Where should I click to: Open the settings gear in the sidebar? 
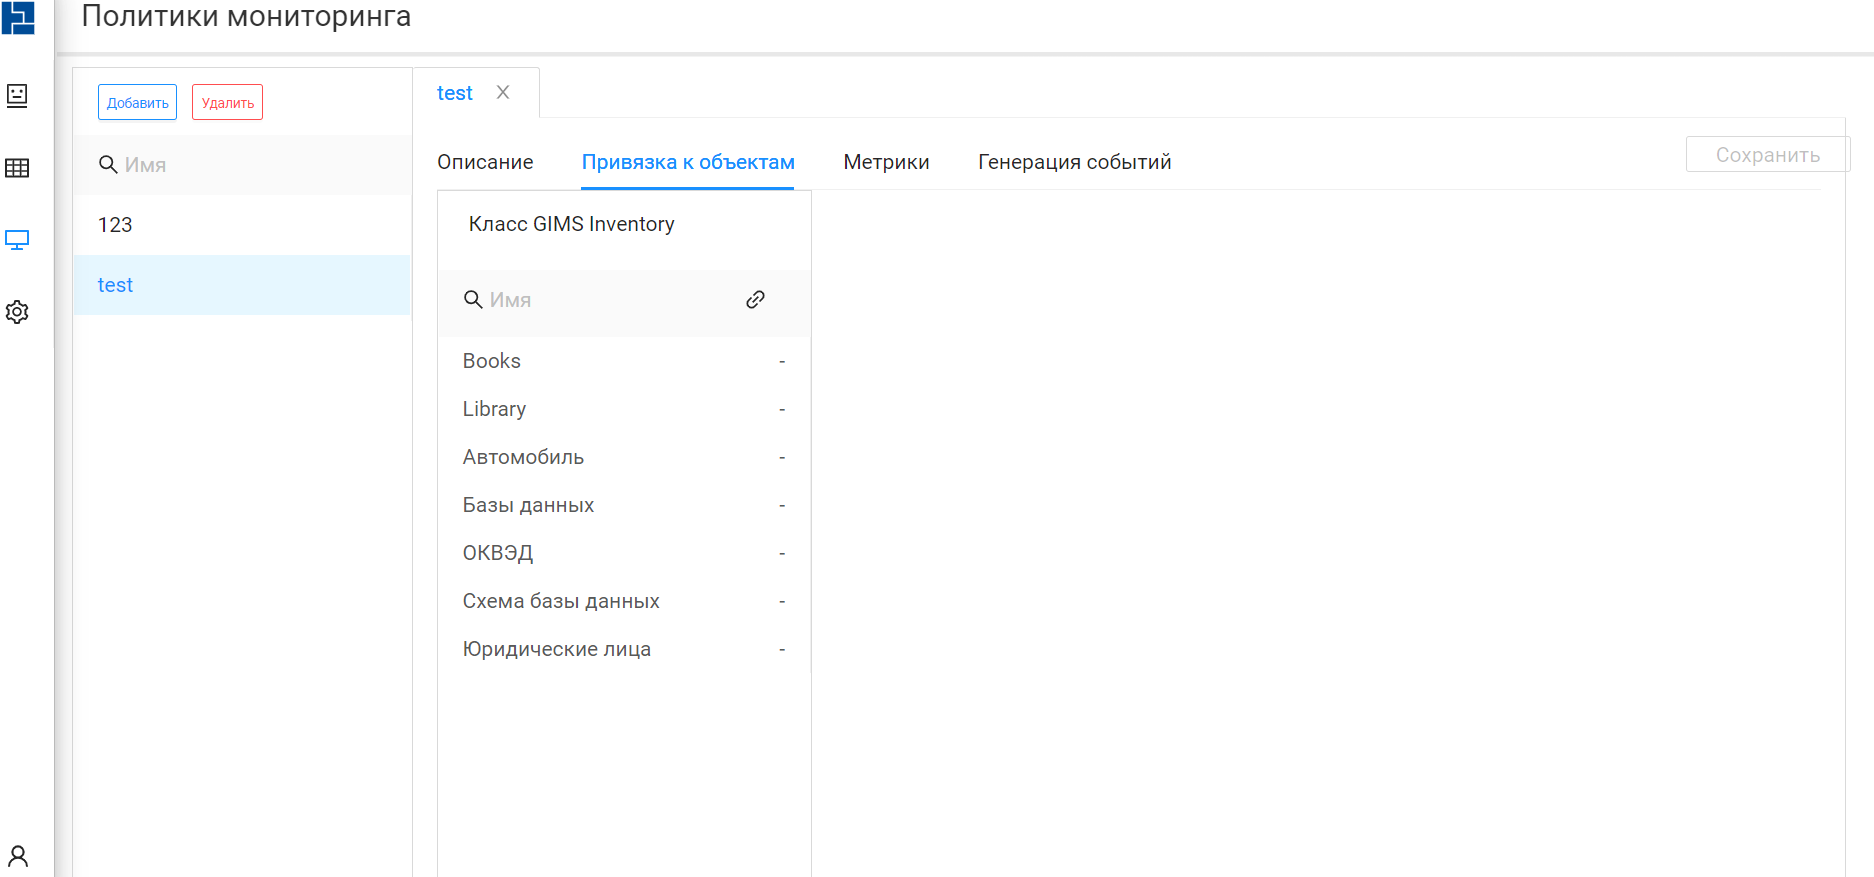17,312
